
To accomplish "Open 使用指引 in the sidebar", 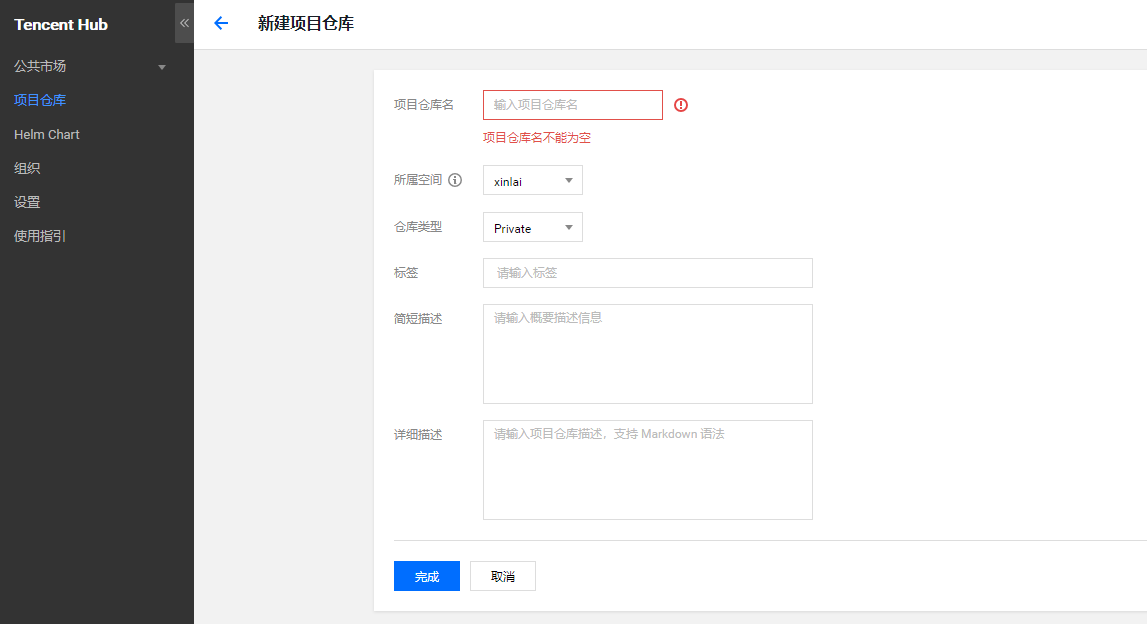I will (40, 236).
